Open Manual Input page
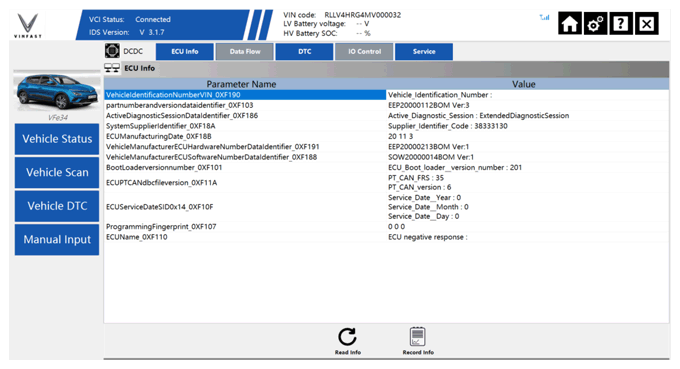The width and height of the screenshot is (680, 369). tap(57, 239)
